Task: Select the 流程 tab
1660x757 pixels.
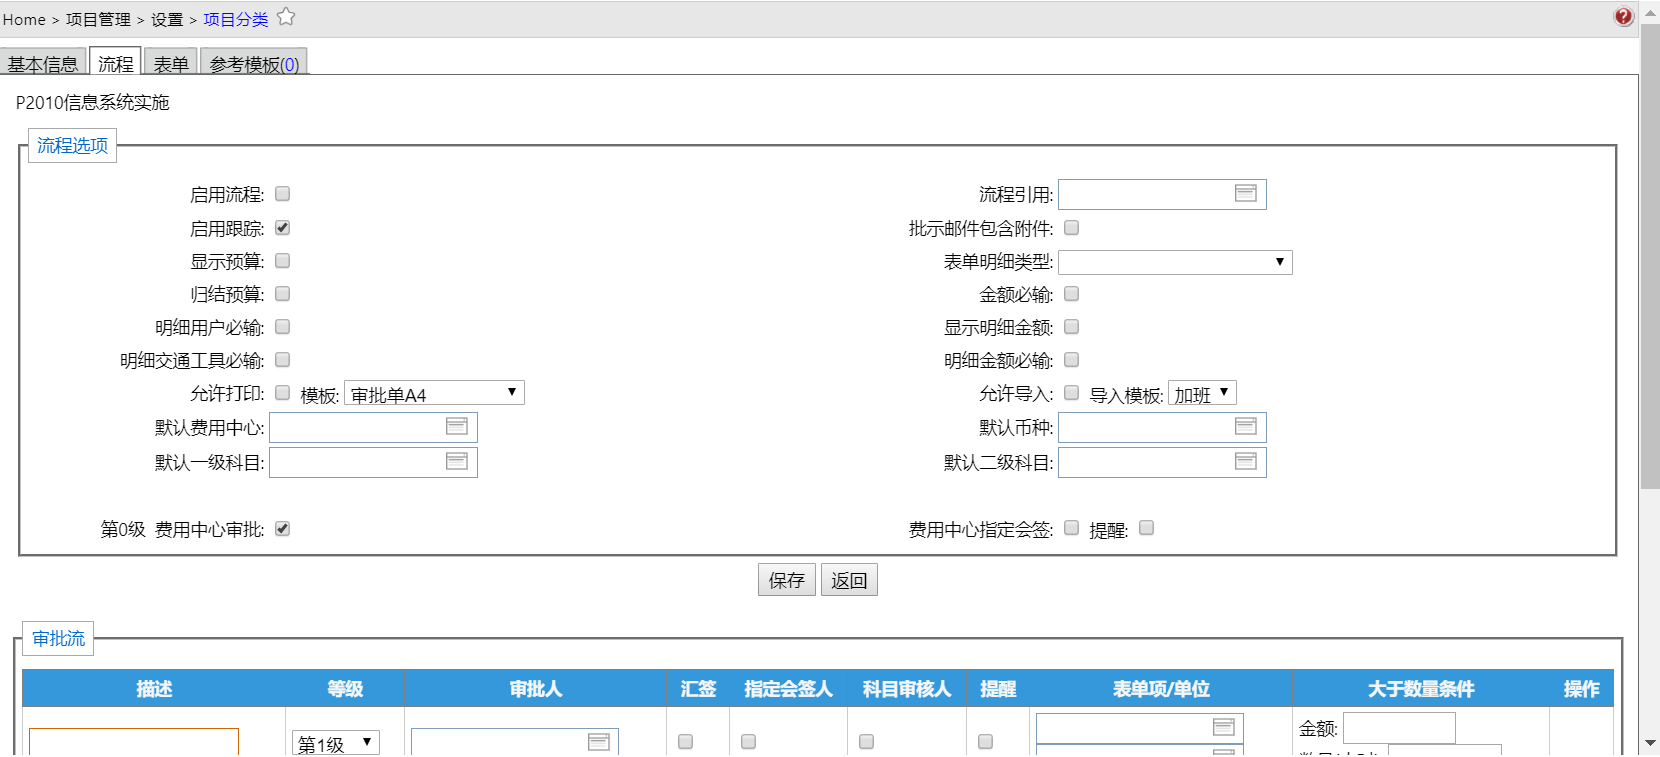Action: tap(115, 63)
